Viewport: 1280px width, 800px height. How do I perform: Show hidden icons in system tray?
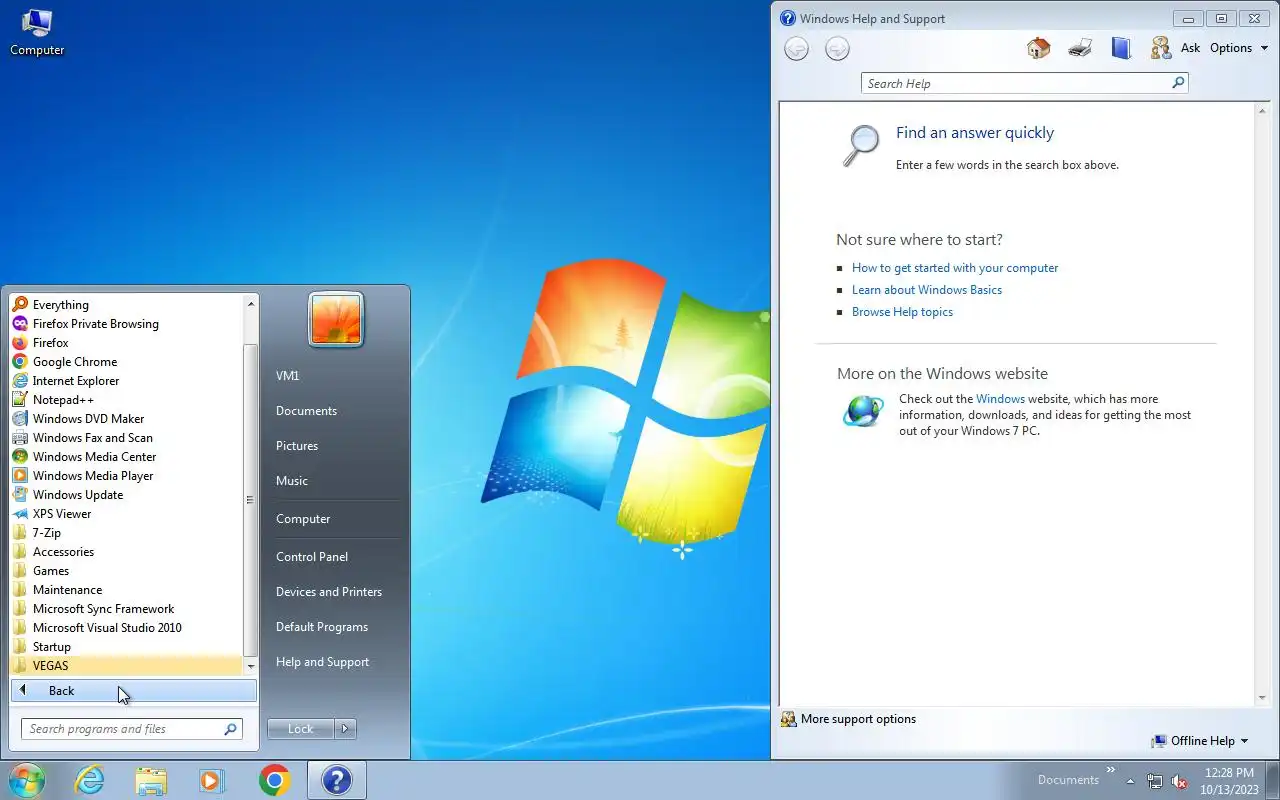(1130, 781)
